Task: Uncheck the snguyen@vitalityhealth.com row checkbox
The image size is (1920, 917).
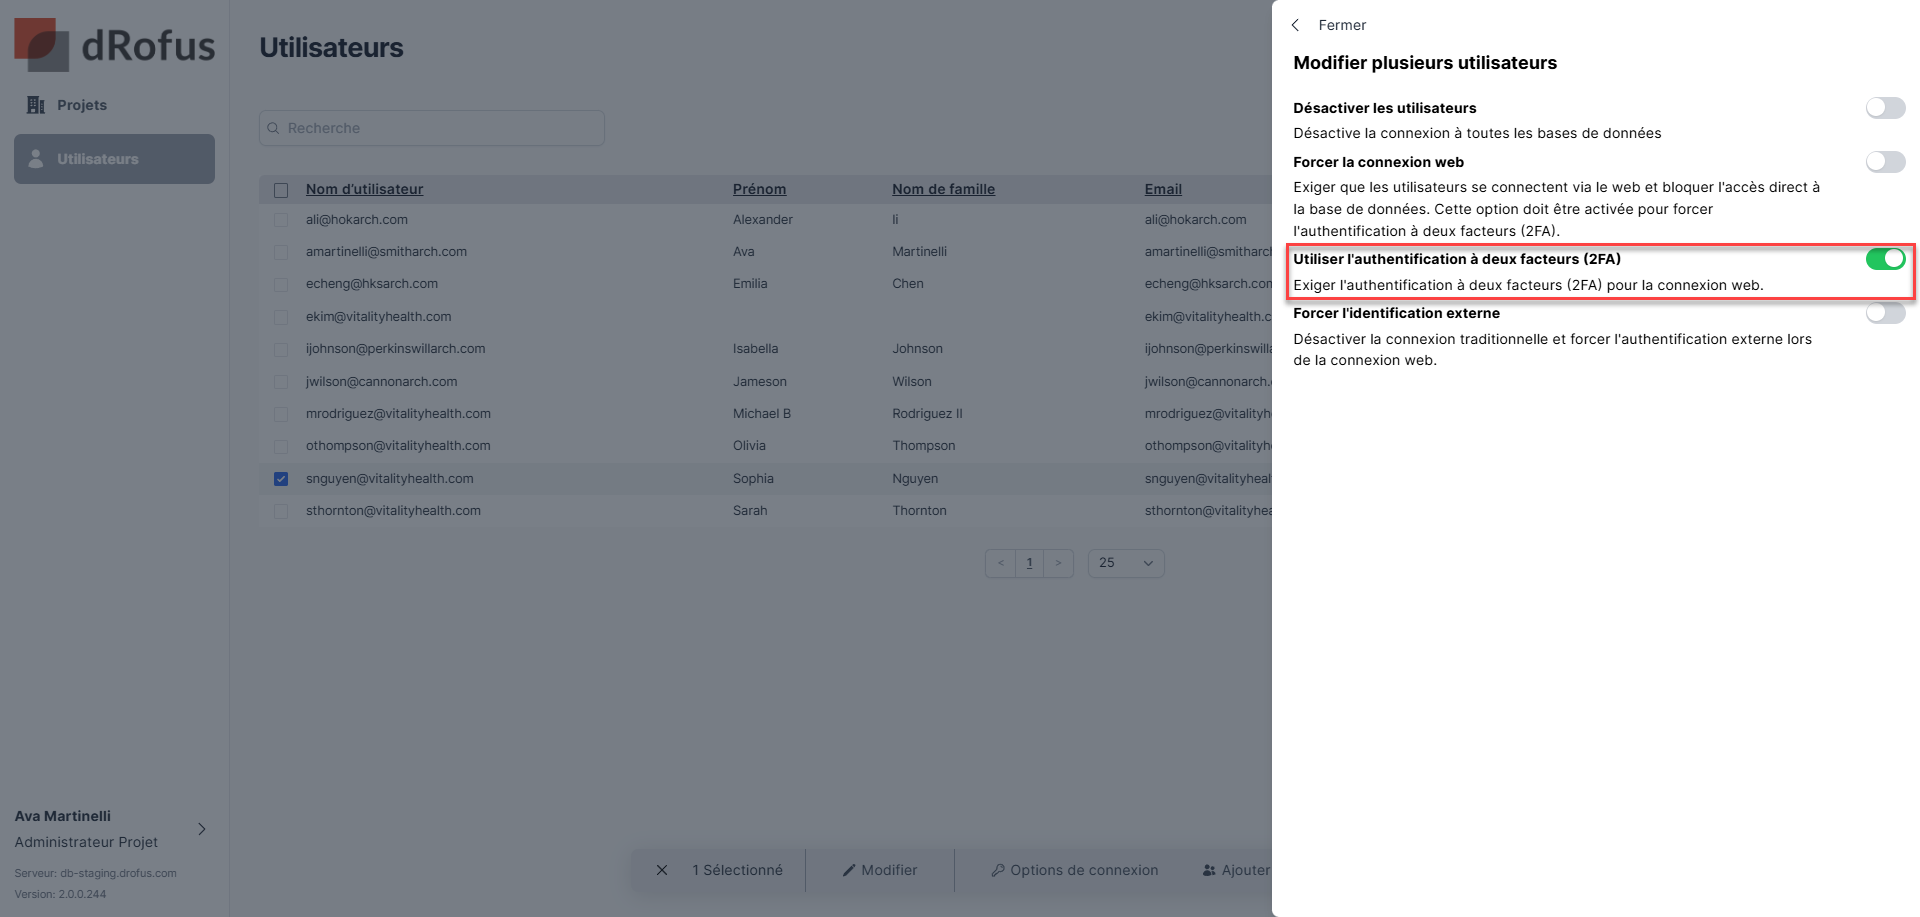Action: [x=281, y=479]
